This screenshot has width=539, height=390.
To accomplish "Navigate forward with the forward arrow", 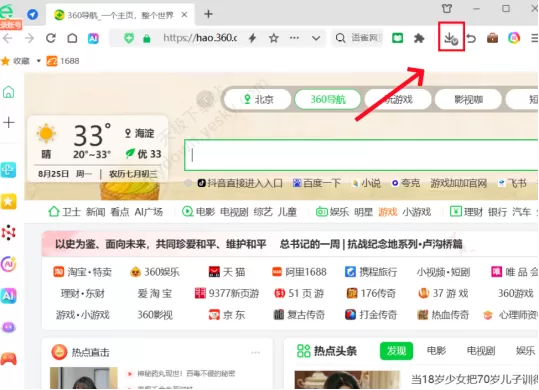I will [x=30, y=38].
